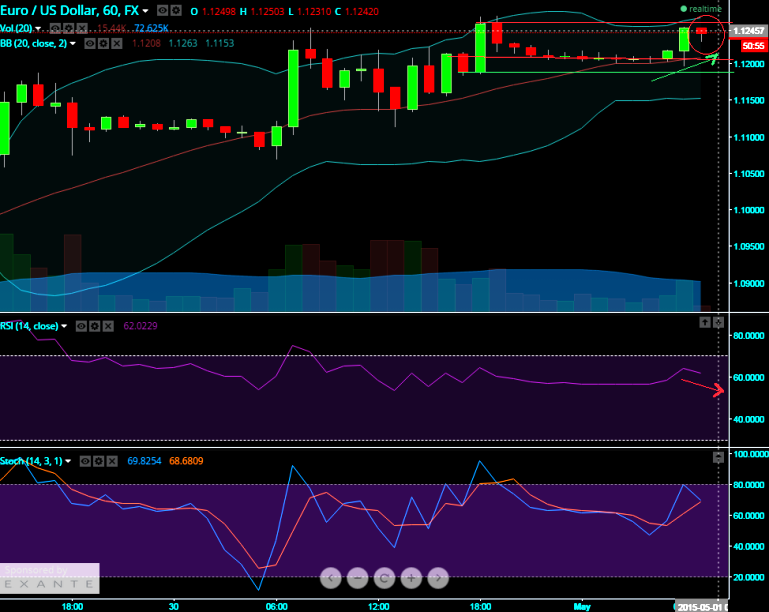Open Bollinger Bands settings gear
The width and height of the screenshot is (769, 612).
point(103,44)
